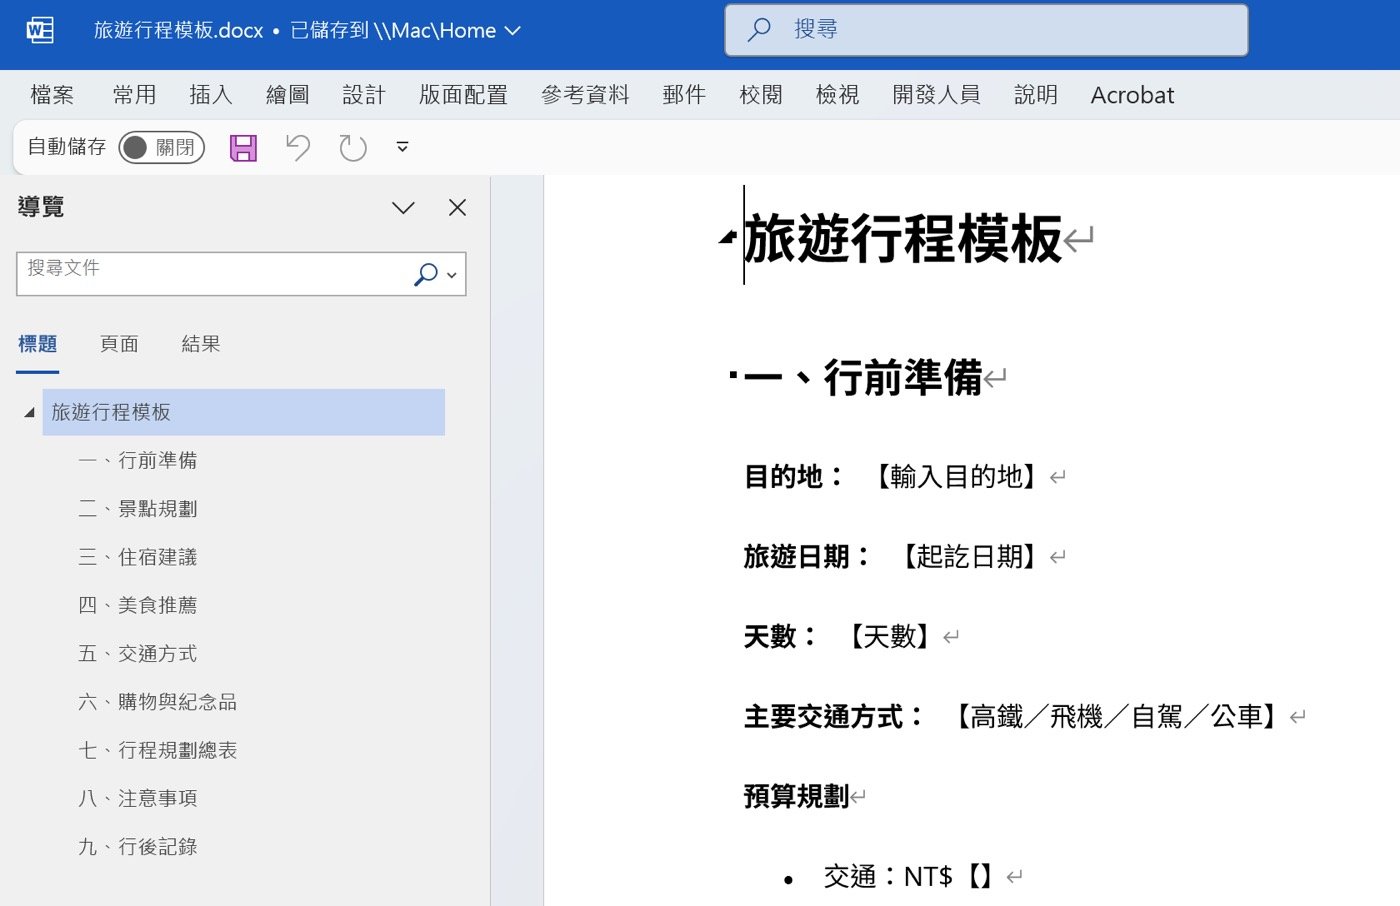Viewport: 1400px width, 906px height.
Task: Switch to the 頁面 tab in navigation
Action: (x=119, y=344)
